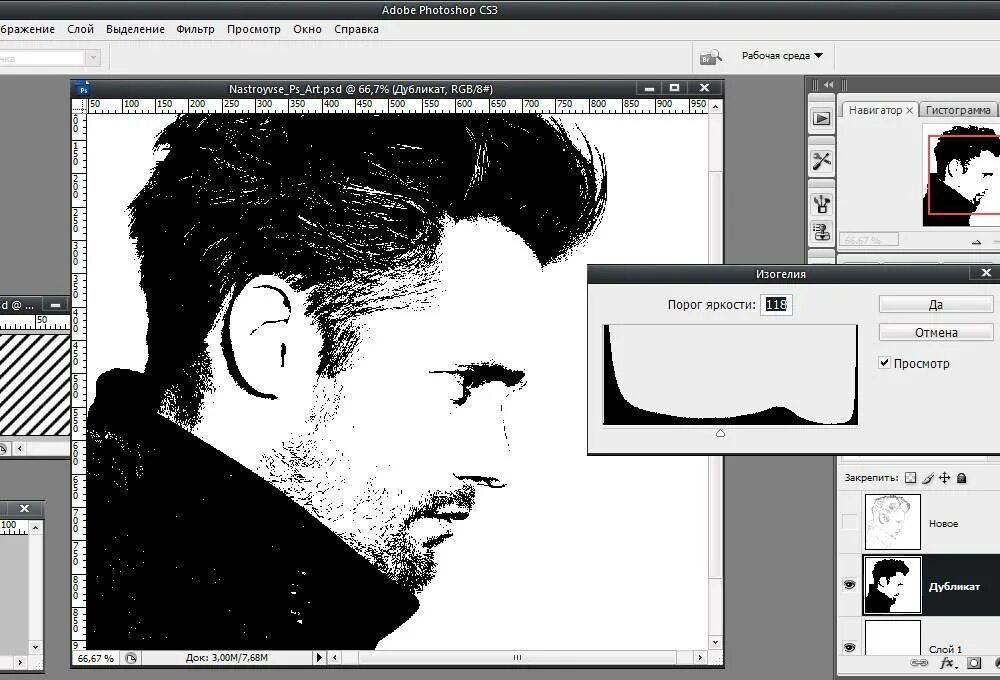Open the Фильтр menu

pos(195,29)
